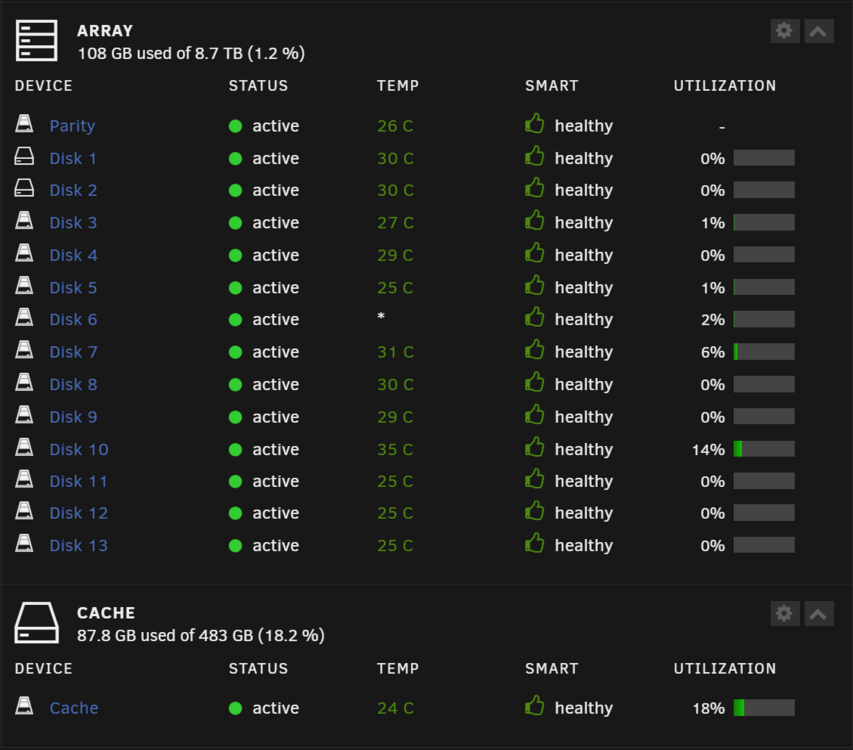The height and width of the screenshot is (750, 853).
Task: Collapse the Array section
Action: click(x=818, y=30)
